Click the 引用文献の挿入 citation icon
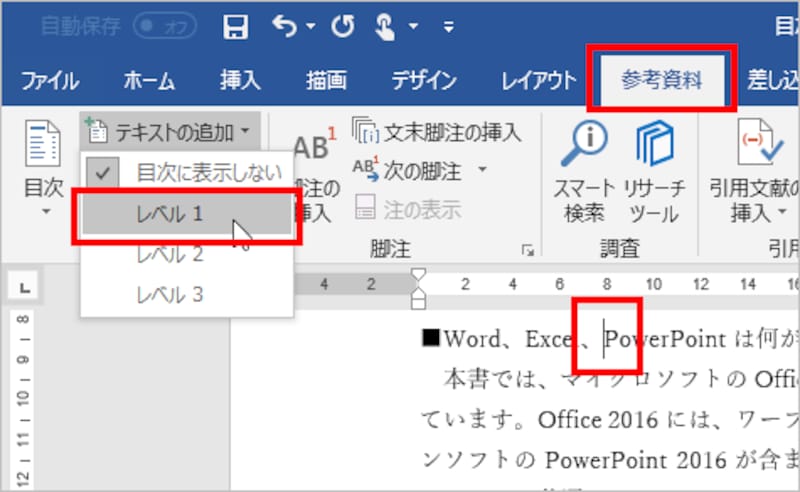Image resolution: width=800 pixels, height=492 pixels. [758, 143]
